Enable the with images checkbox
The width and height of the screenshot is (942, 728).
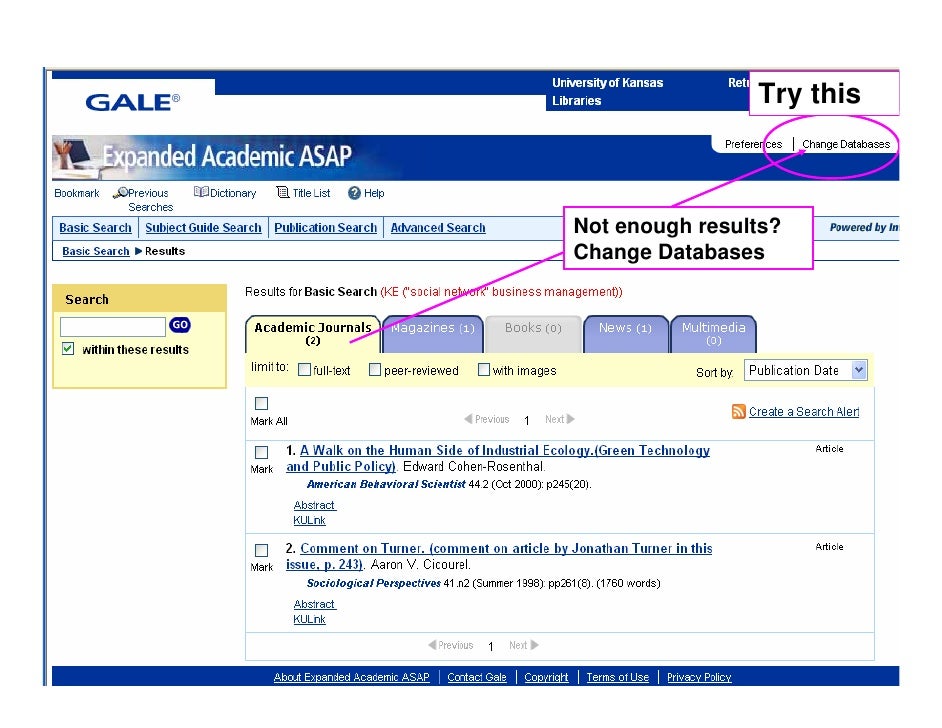[484, 370]
